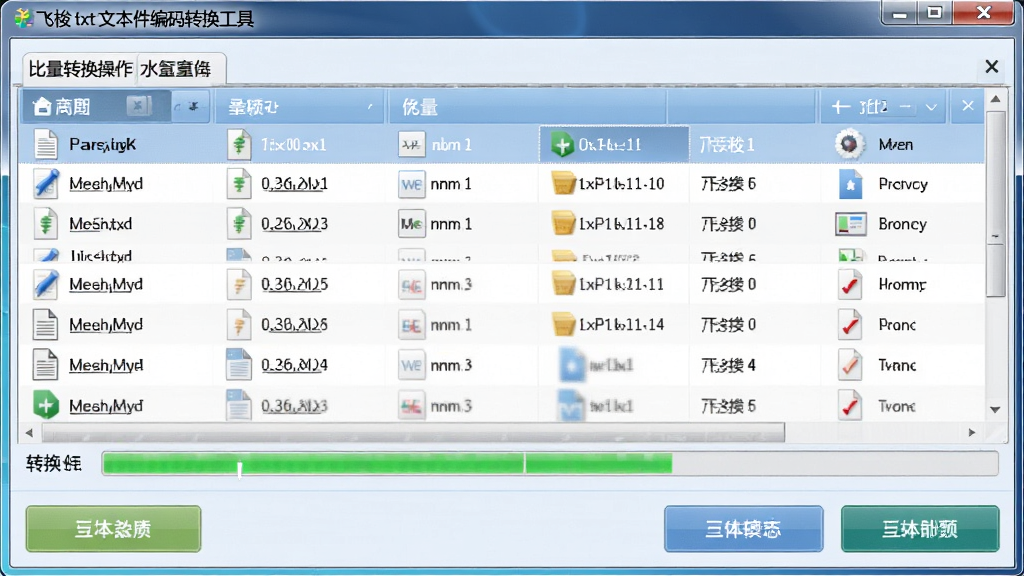Click the blue pen icon in the 0.36.2101 row

tap(46, 184)
